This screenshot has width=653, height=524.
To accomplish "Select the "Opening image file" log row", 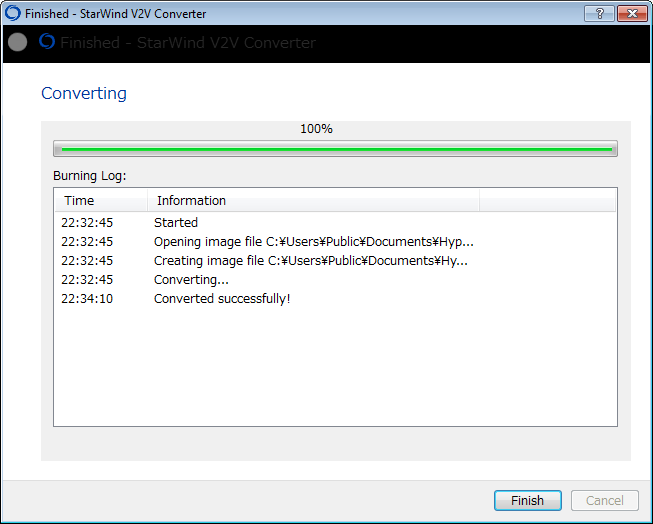I will tap(313, 242).
